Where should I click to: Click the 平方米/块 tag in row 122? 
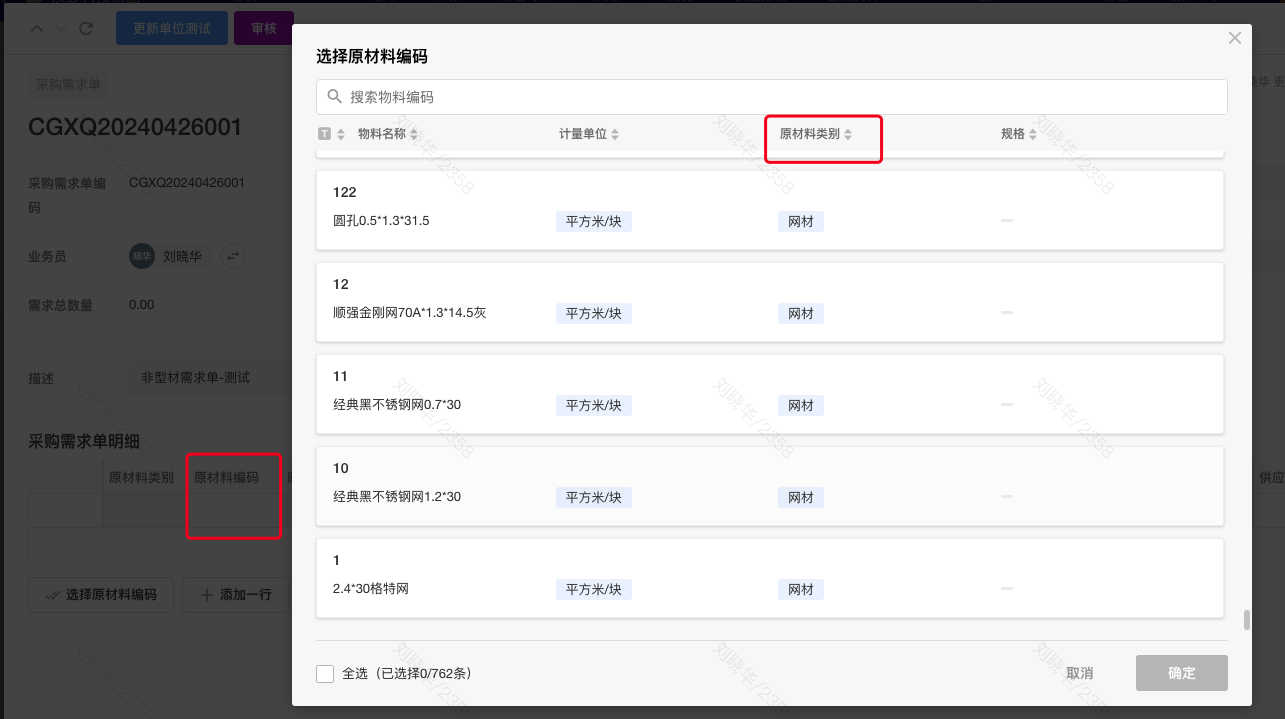(x=594, y=221)
